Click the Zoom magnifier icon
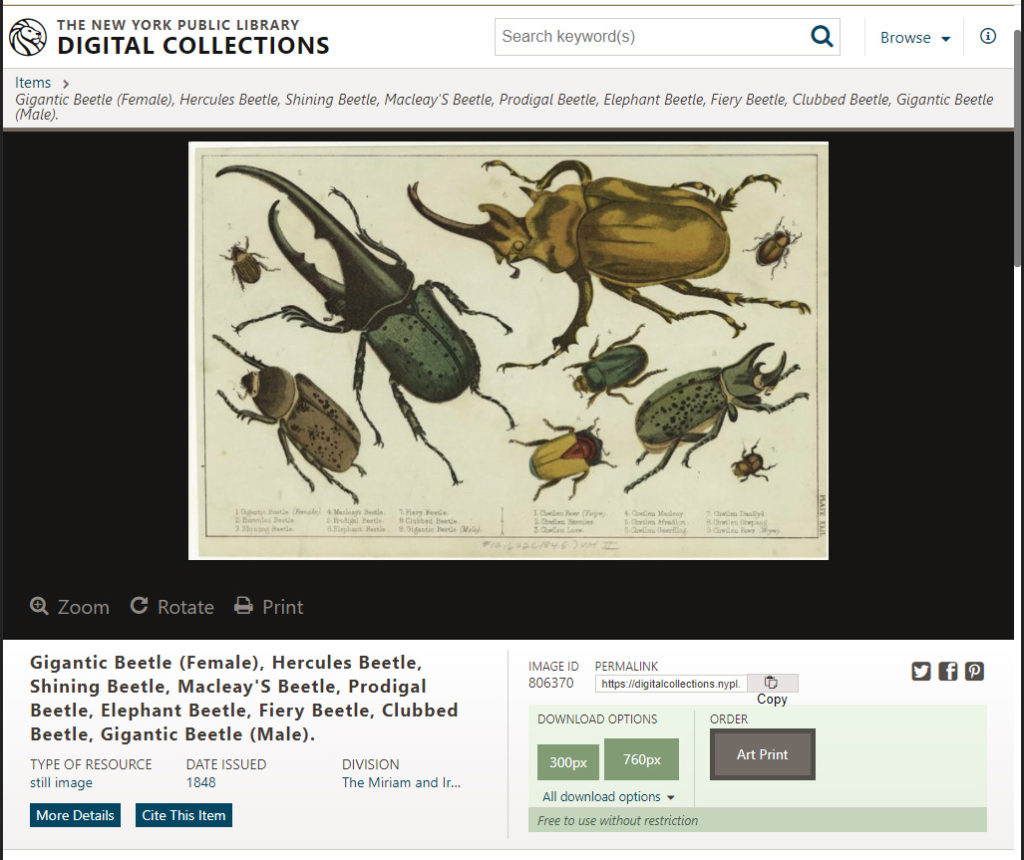Image resolution: width=1024 pixels, height=860 pixels. pos(39,606)
